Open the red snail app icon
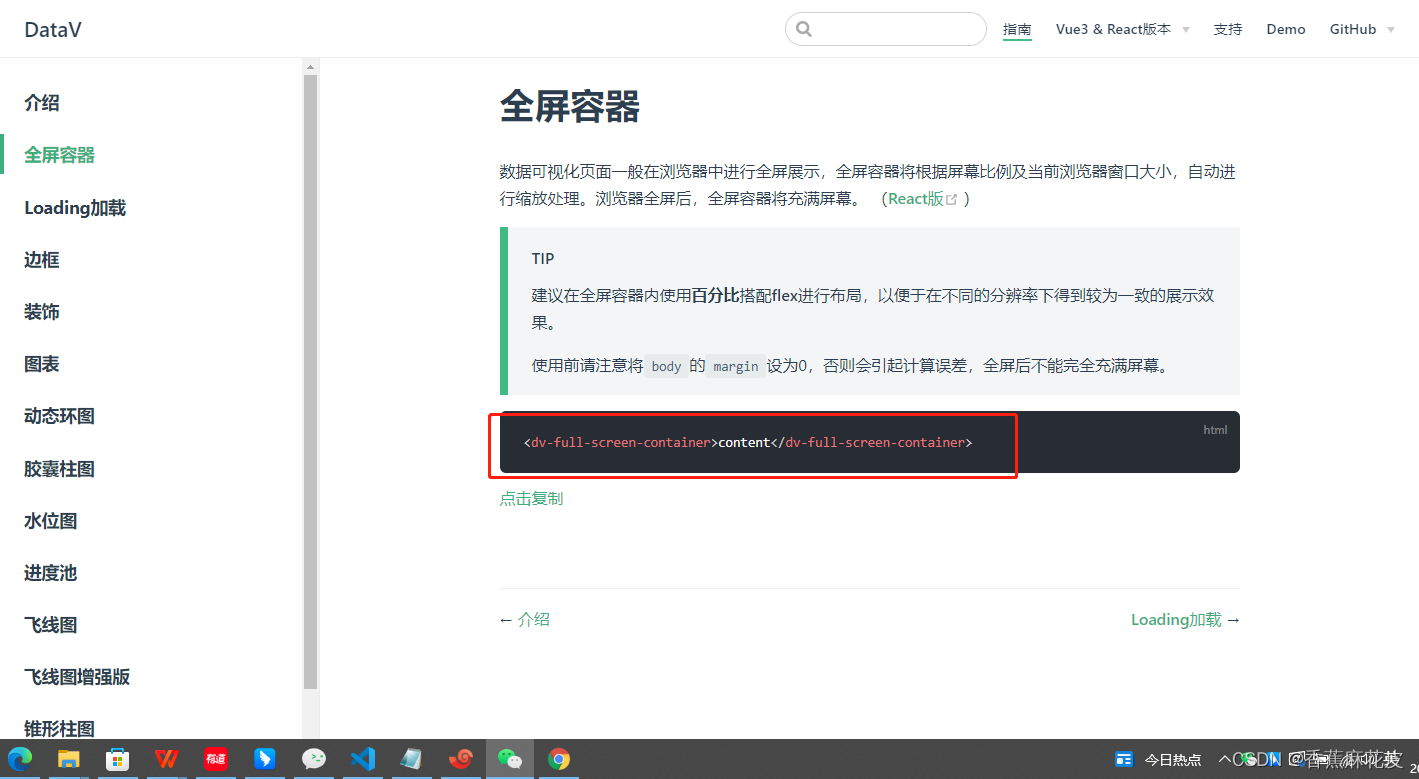1419x779 pixels. pos(460,759)
